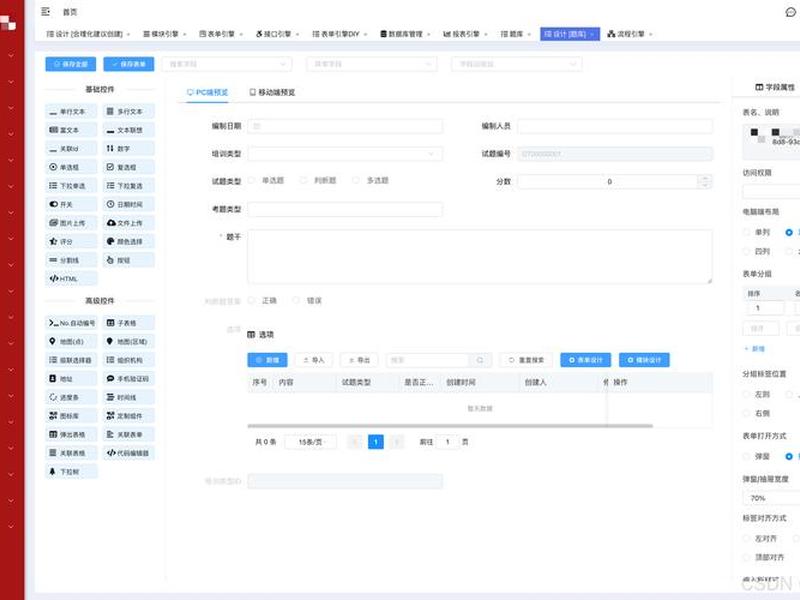Choose the 数字 number control
Viewport: 800px width, 600px height.
129,148
